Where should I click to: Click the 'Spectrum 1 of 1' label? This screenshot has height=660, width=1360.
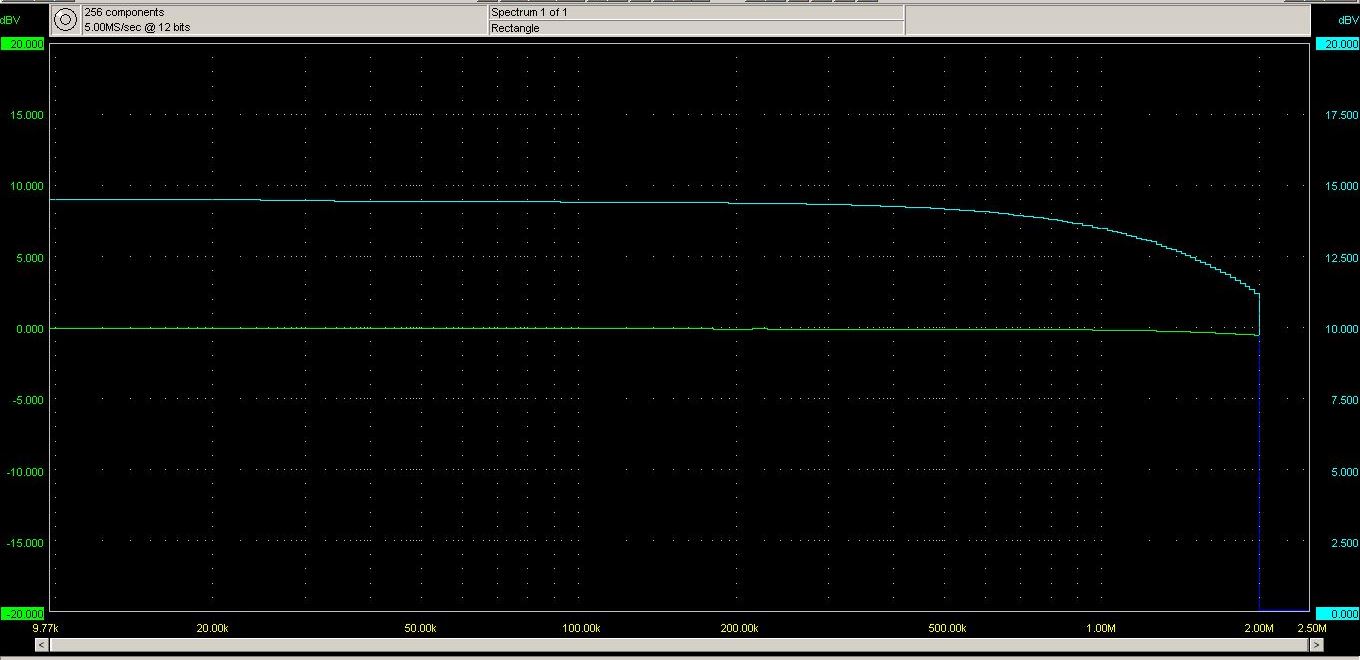tap(529, 12)
